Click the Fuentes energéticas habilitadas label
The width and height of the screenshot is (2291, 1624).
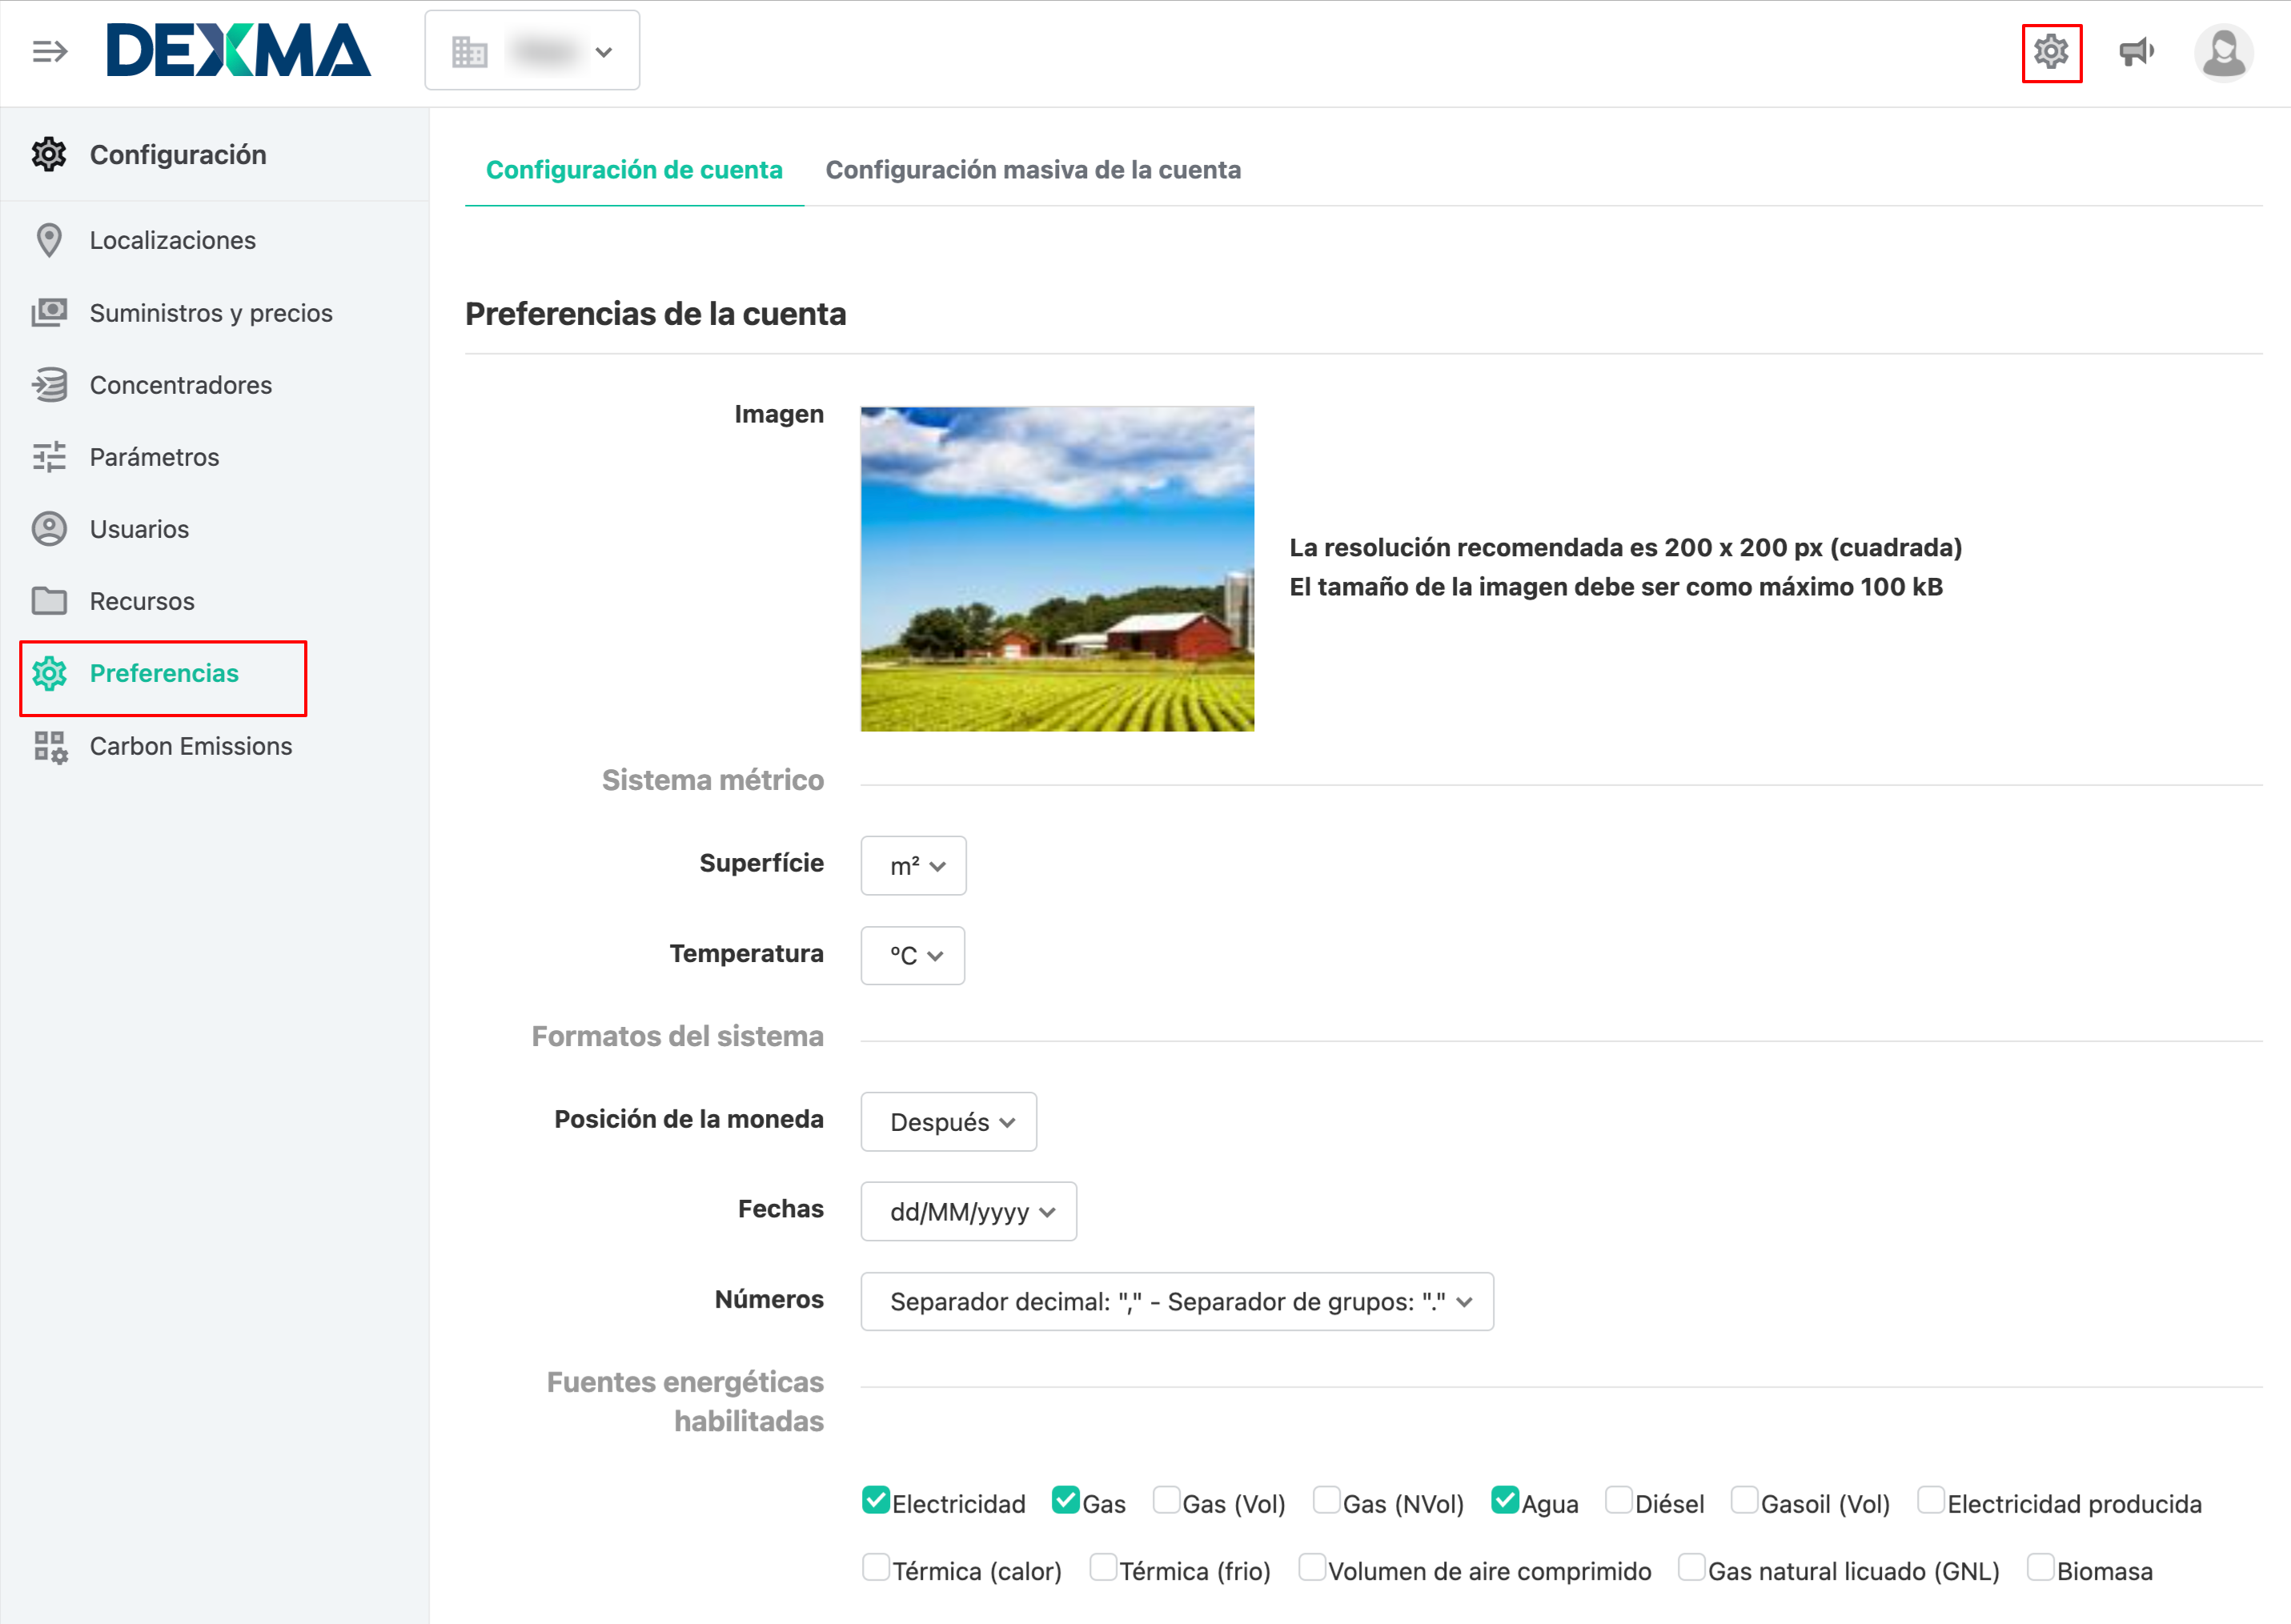(685, 1401)
